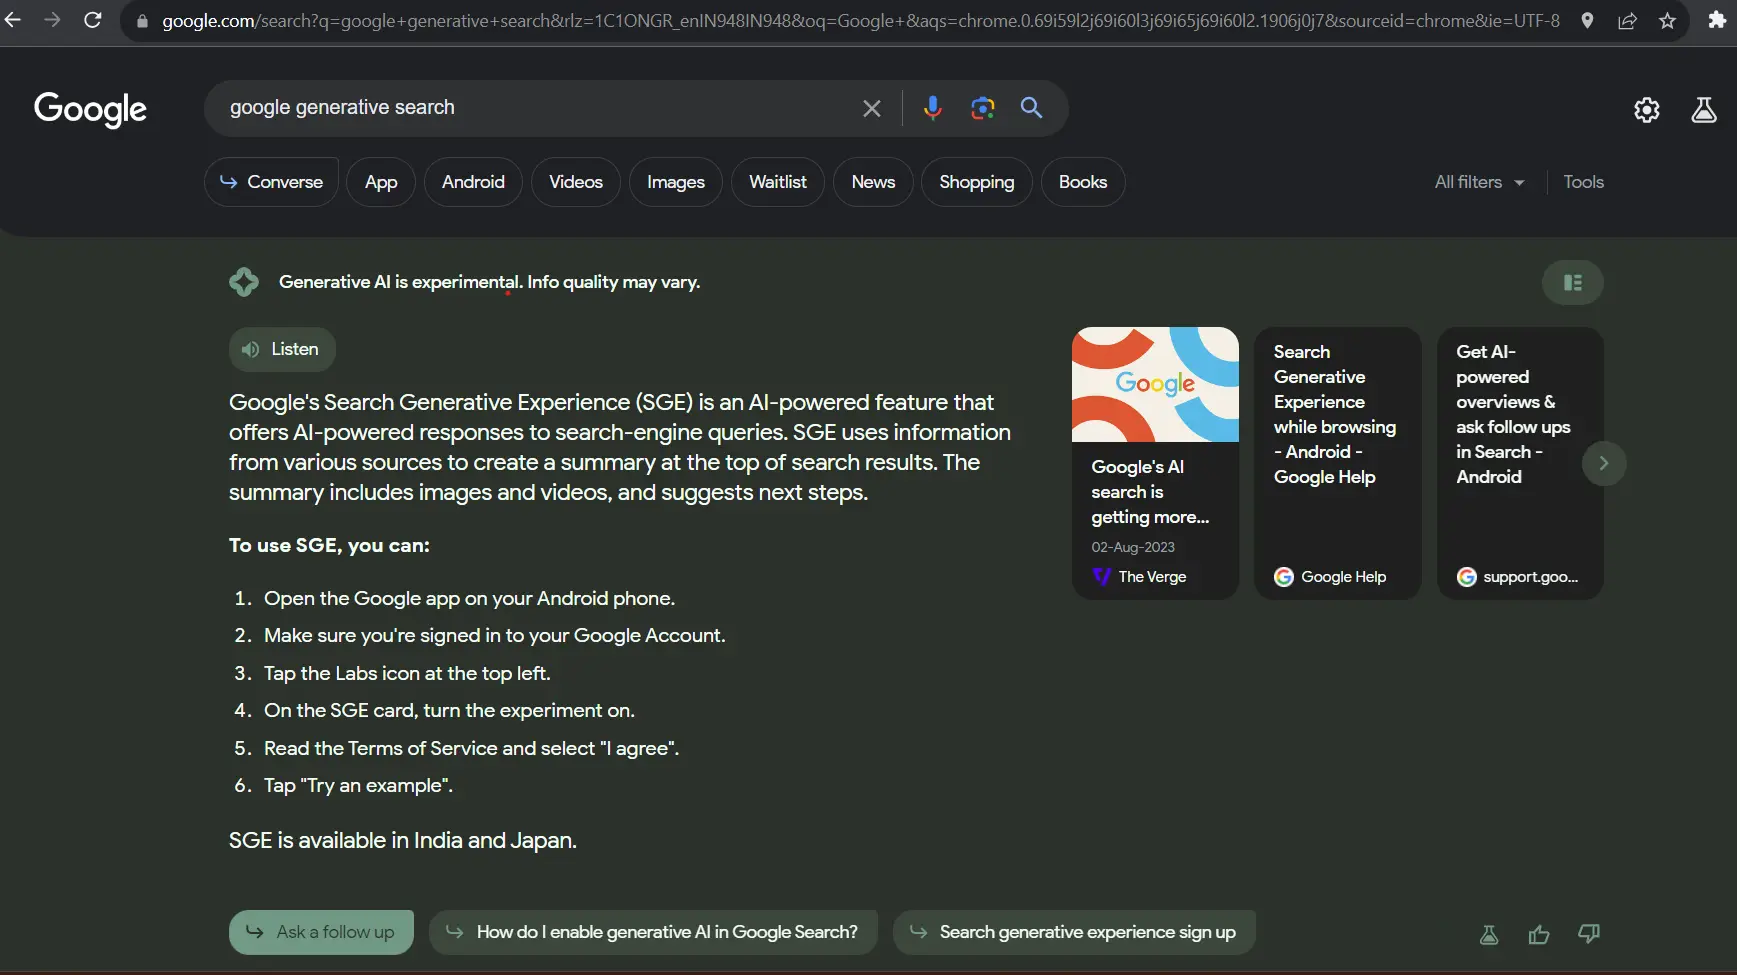Open the Images search tab

pyautogui.click(x=676, y=181)
